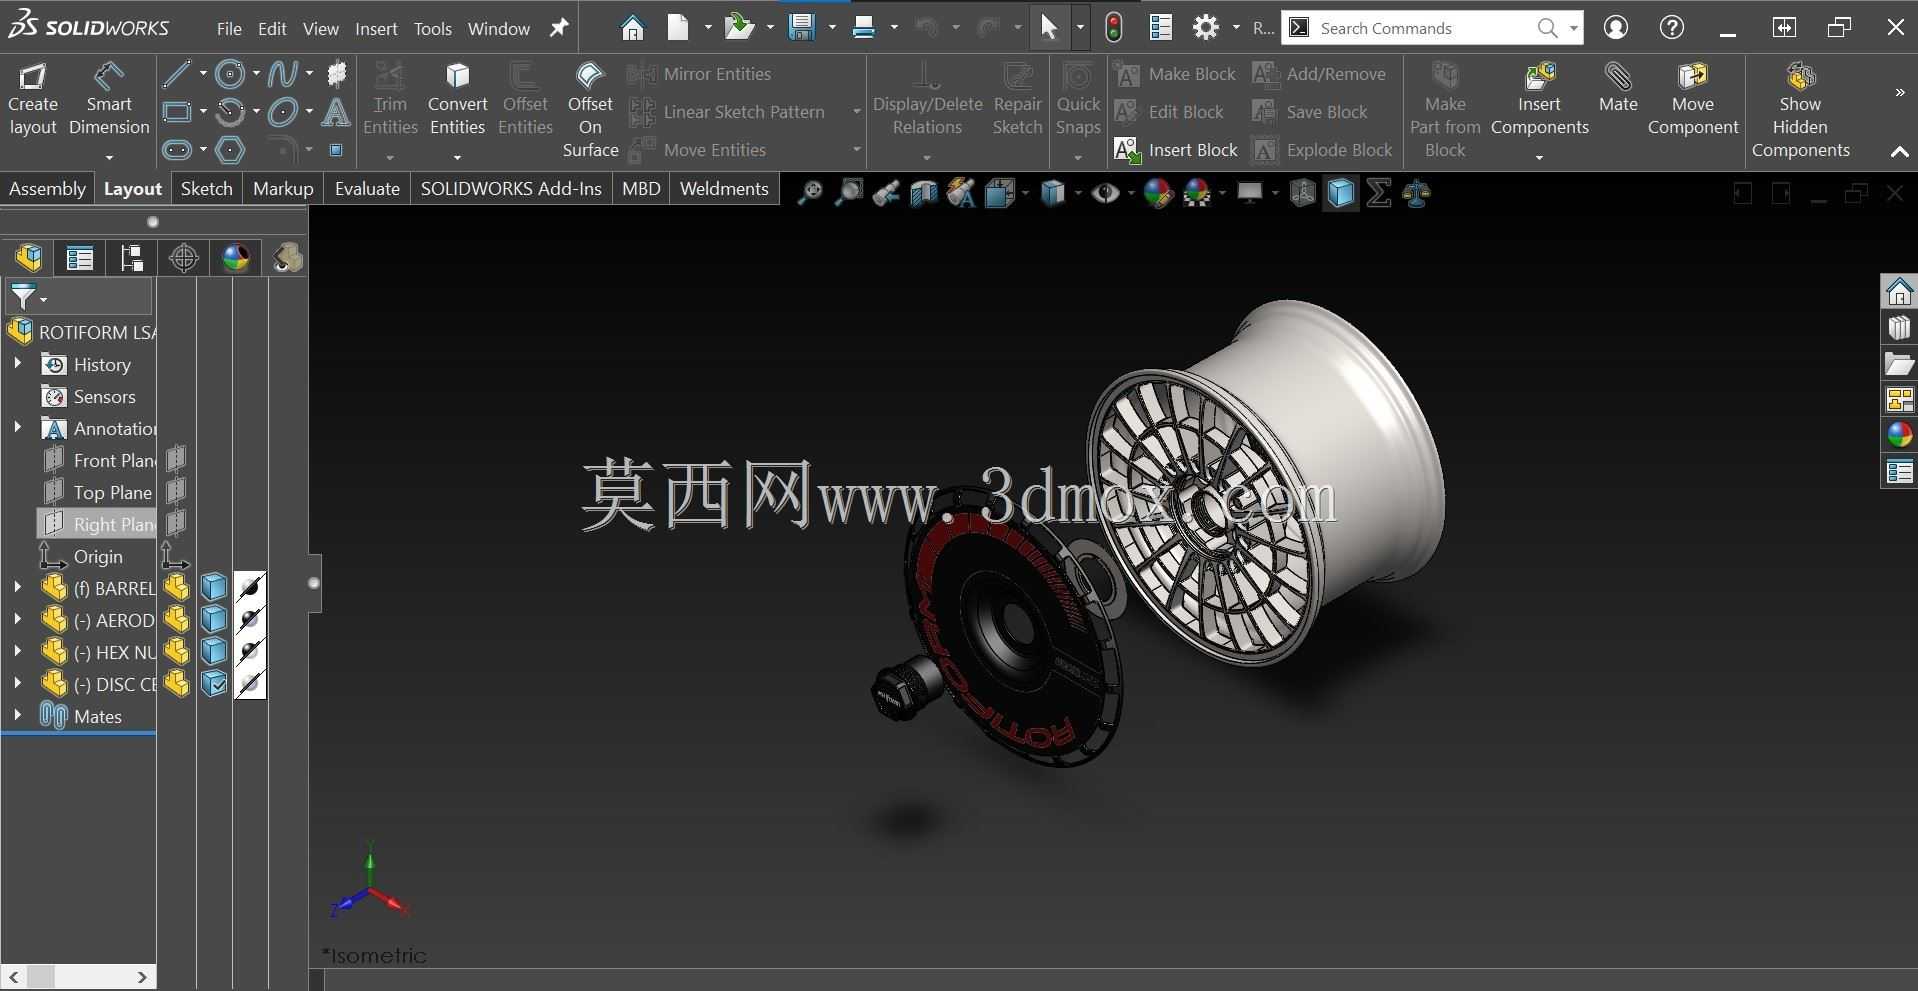The image size is (1918, 991).
Task: Select the Right Plane tree item
Action: tap(98, 524)
